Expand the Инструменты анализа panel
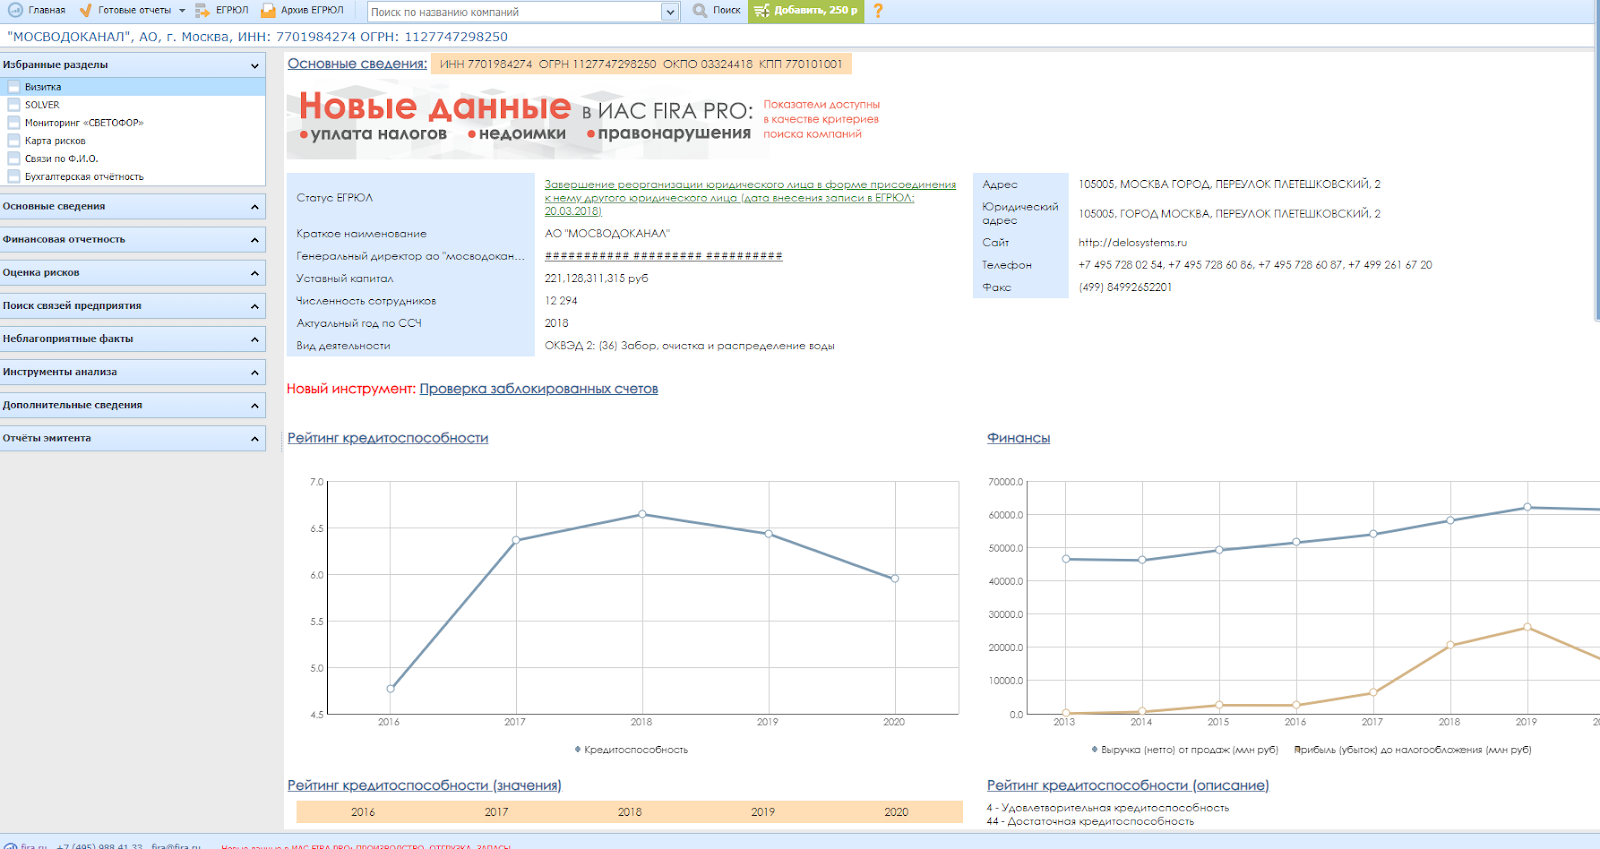Image resolution: width=1600 pixels, height=849 pixels. point(132,371)
